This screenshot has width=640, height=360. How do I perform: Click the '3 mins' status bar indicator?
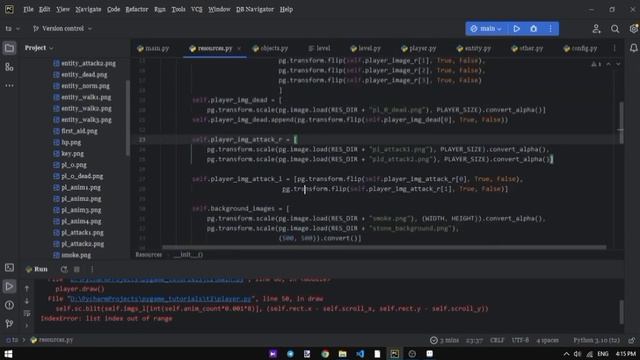[444, 340]
